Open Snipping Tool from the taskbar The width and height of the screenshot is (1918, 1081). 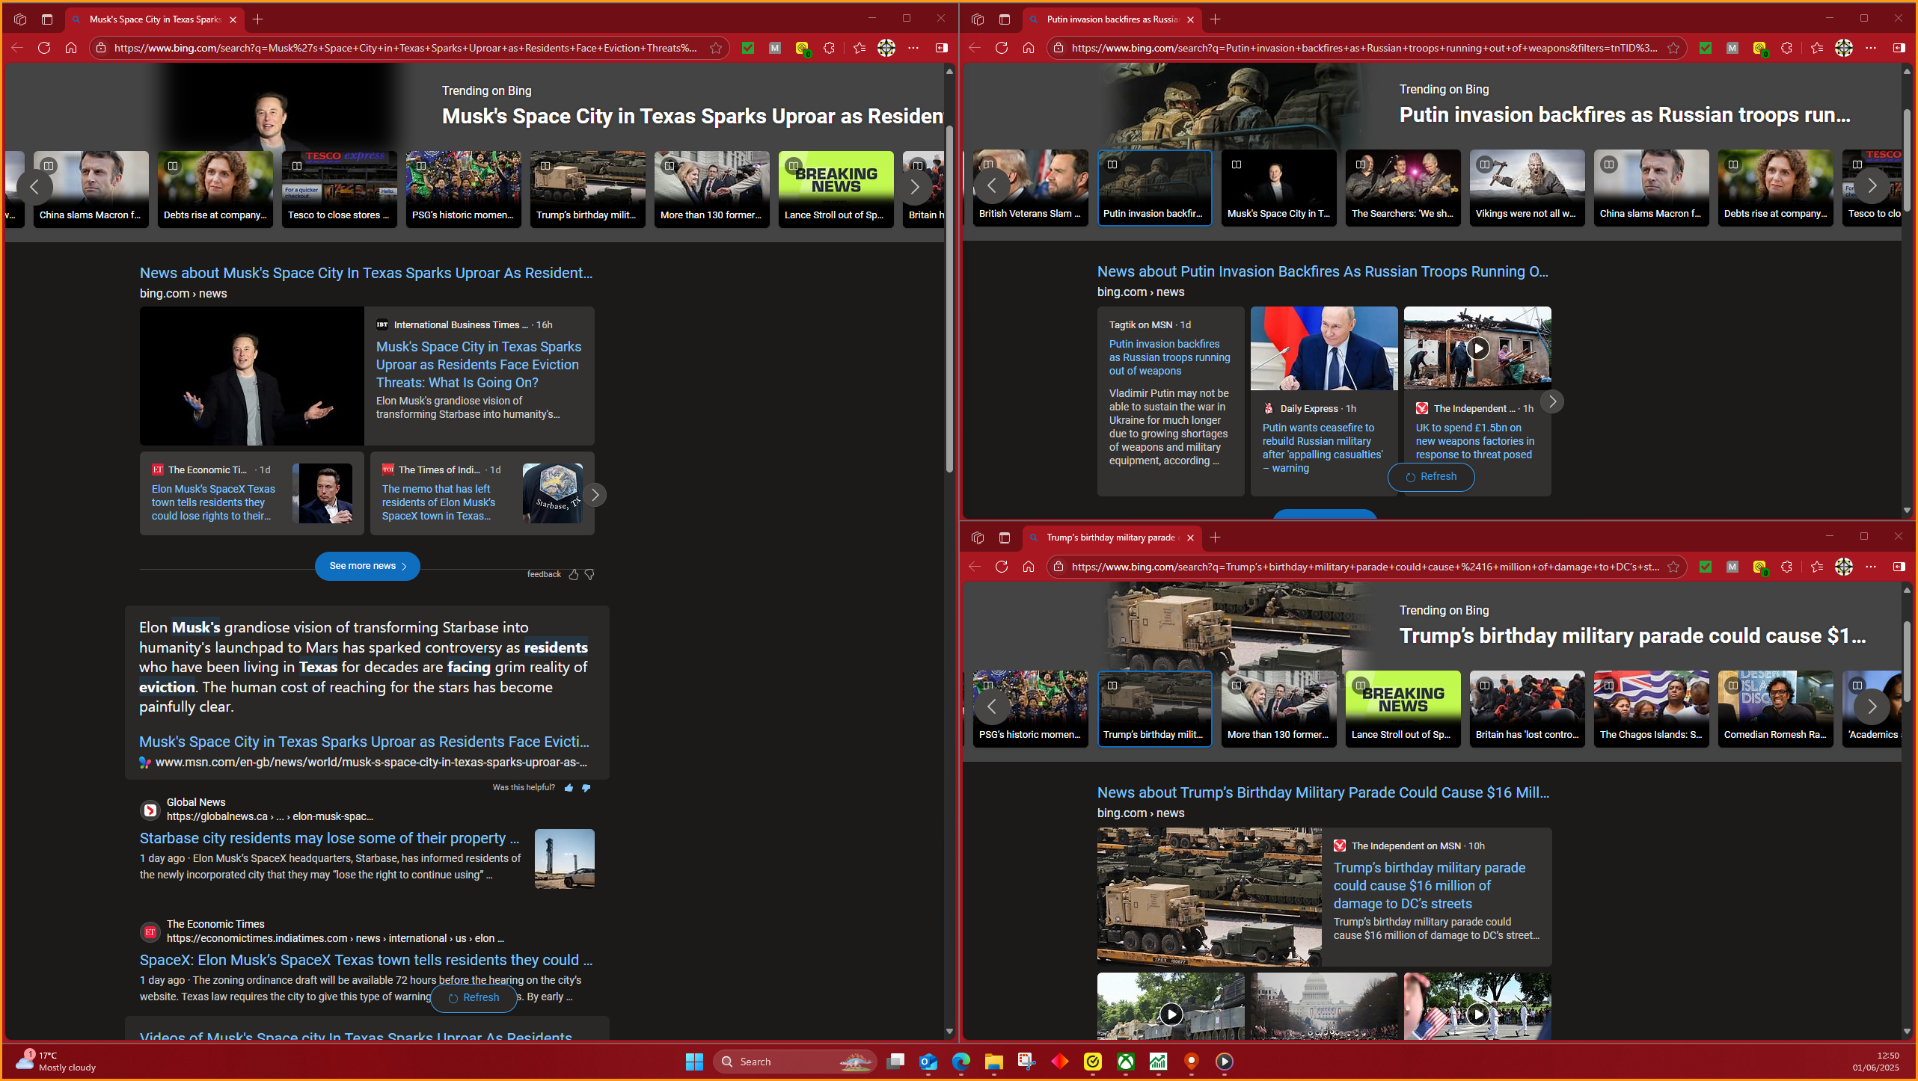pyautogui.click(x=1026, y=1062)
